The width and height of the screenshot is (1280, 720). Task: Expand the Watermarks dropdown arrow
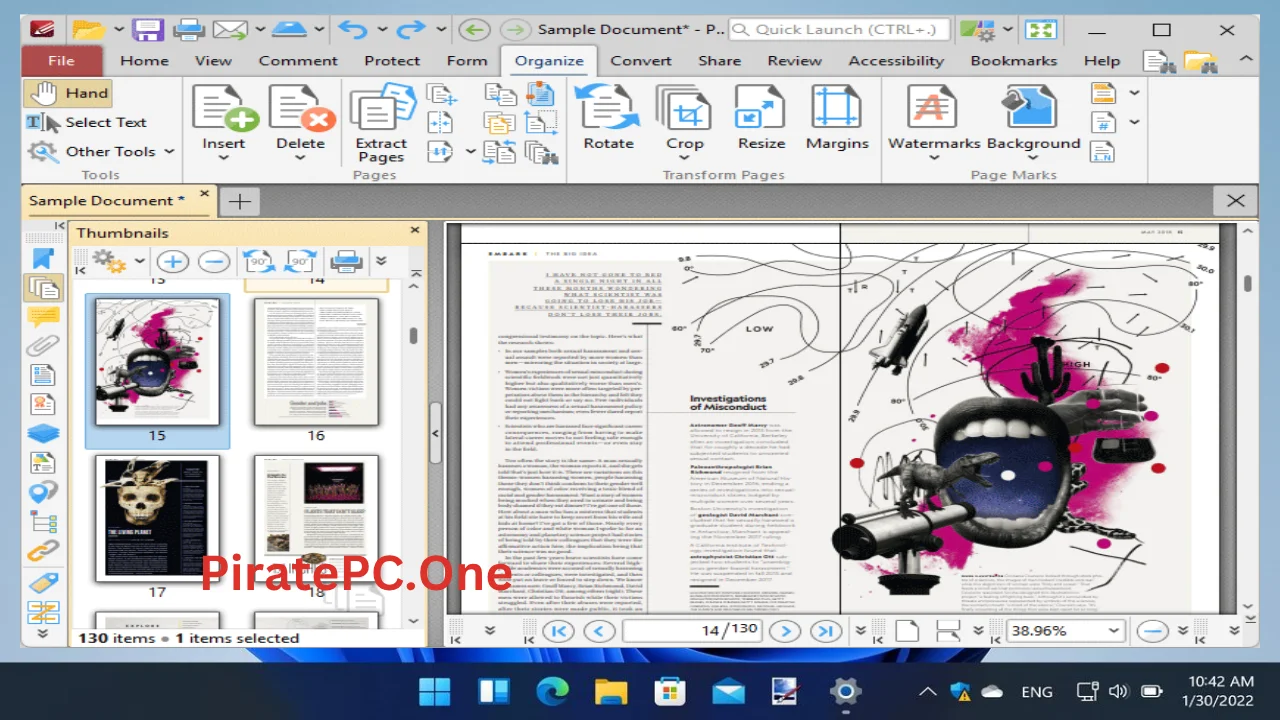pos(933,158)
